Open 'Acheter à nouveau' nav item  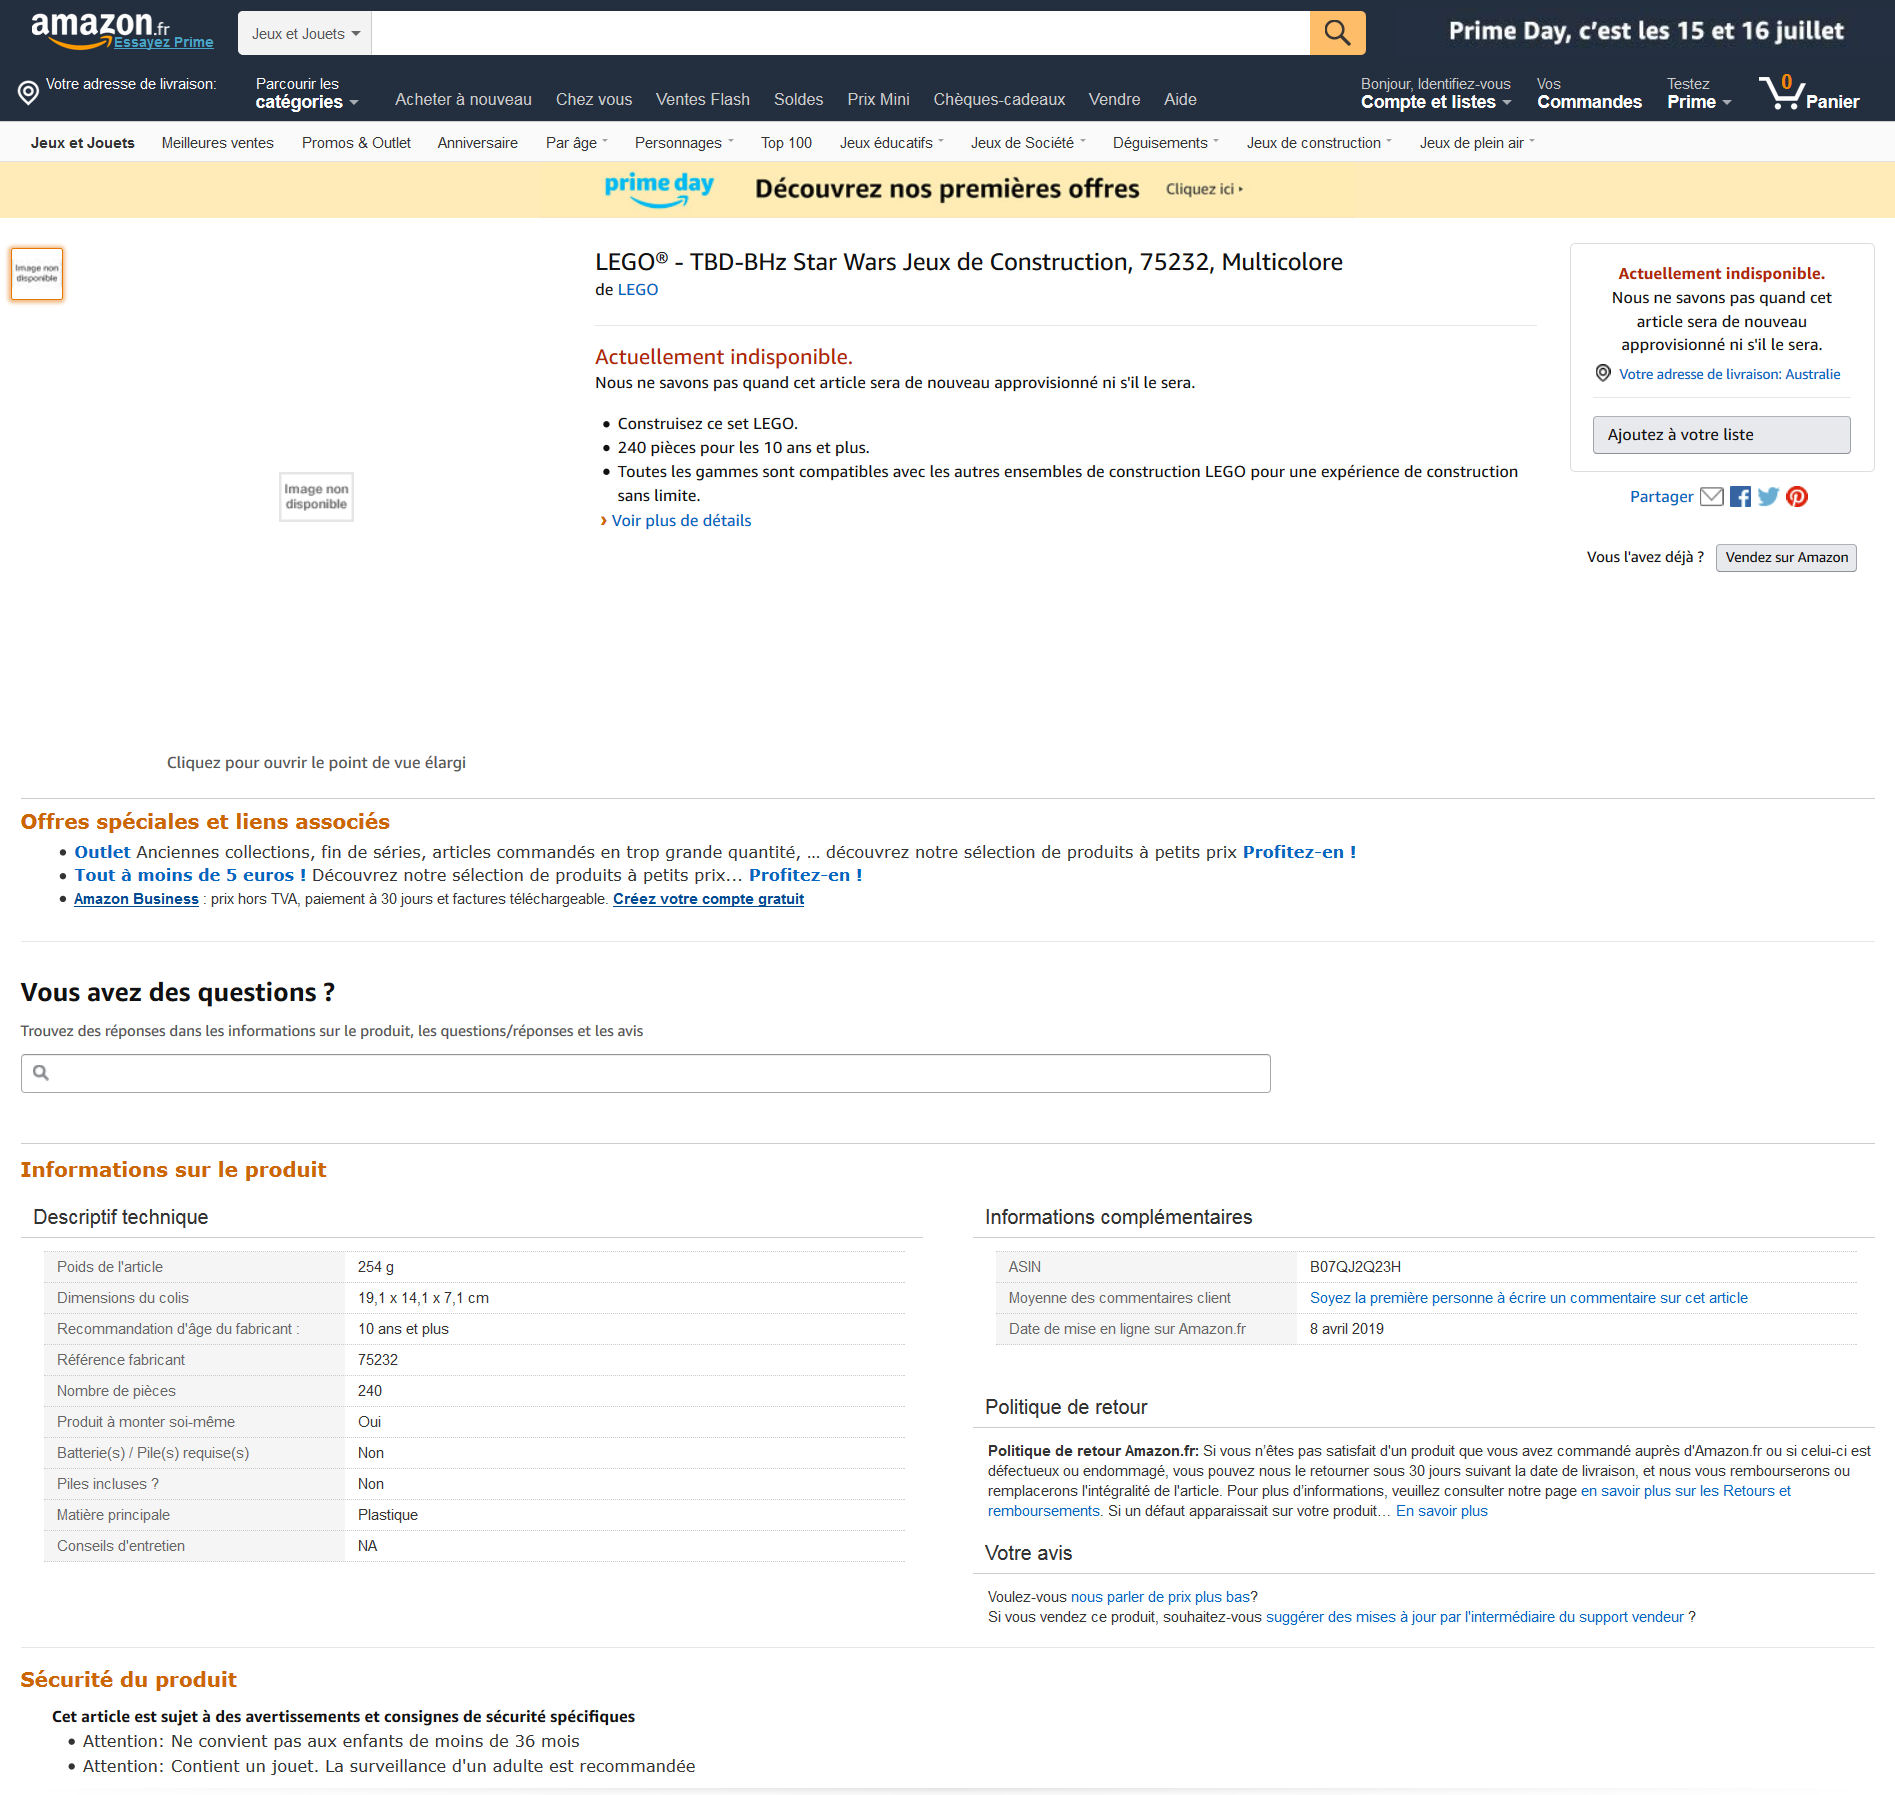(463, 100)
